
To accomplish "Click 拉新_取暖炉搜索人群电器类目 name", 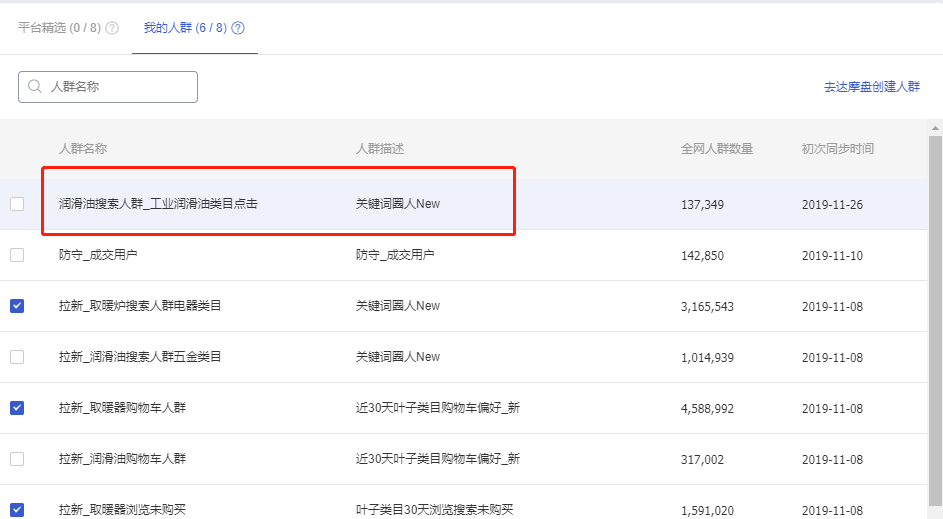I will click(x=140, y=306).
